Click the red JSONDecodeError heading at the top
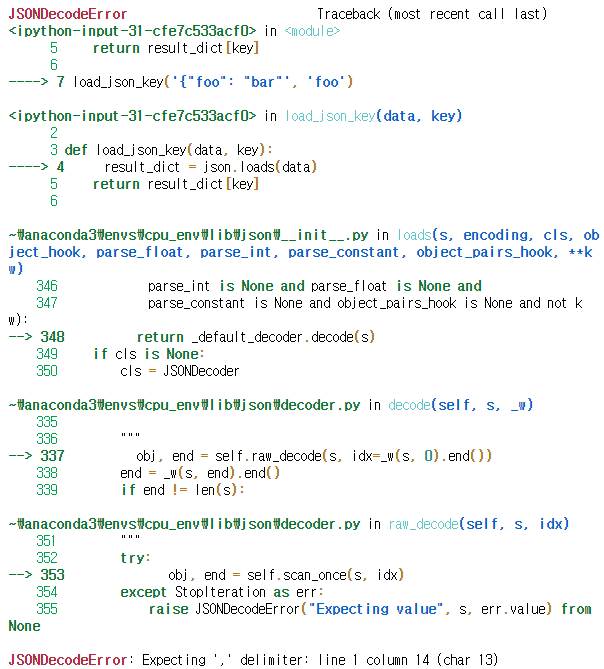Screen dimensions: 604x669 point(67,14)
